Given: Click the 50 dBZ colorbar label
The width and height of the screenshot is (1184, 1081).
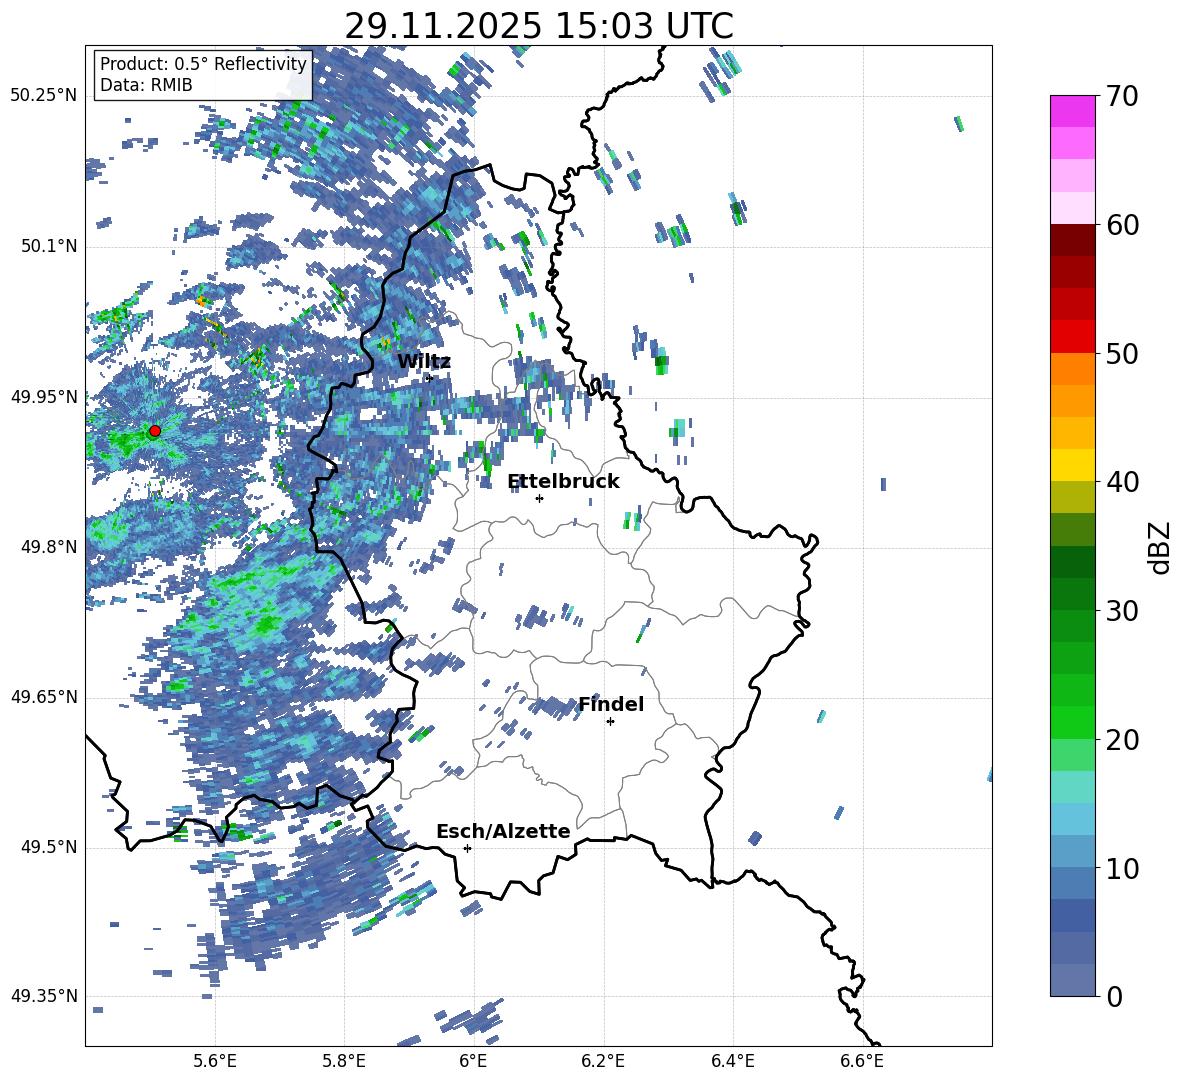Looking at the screenshot, I should 1121,353.
